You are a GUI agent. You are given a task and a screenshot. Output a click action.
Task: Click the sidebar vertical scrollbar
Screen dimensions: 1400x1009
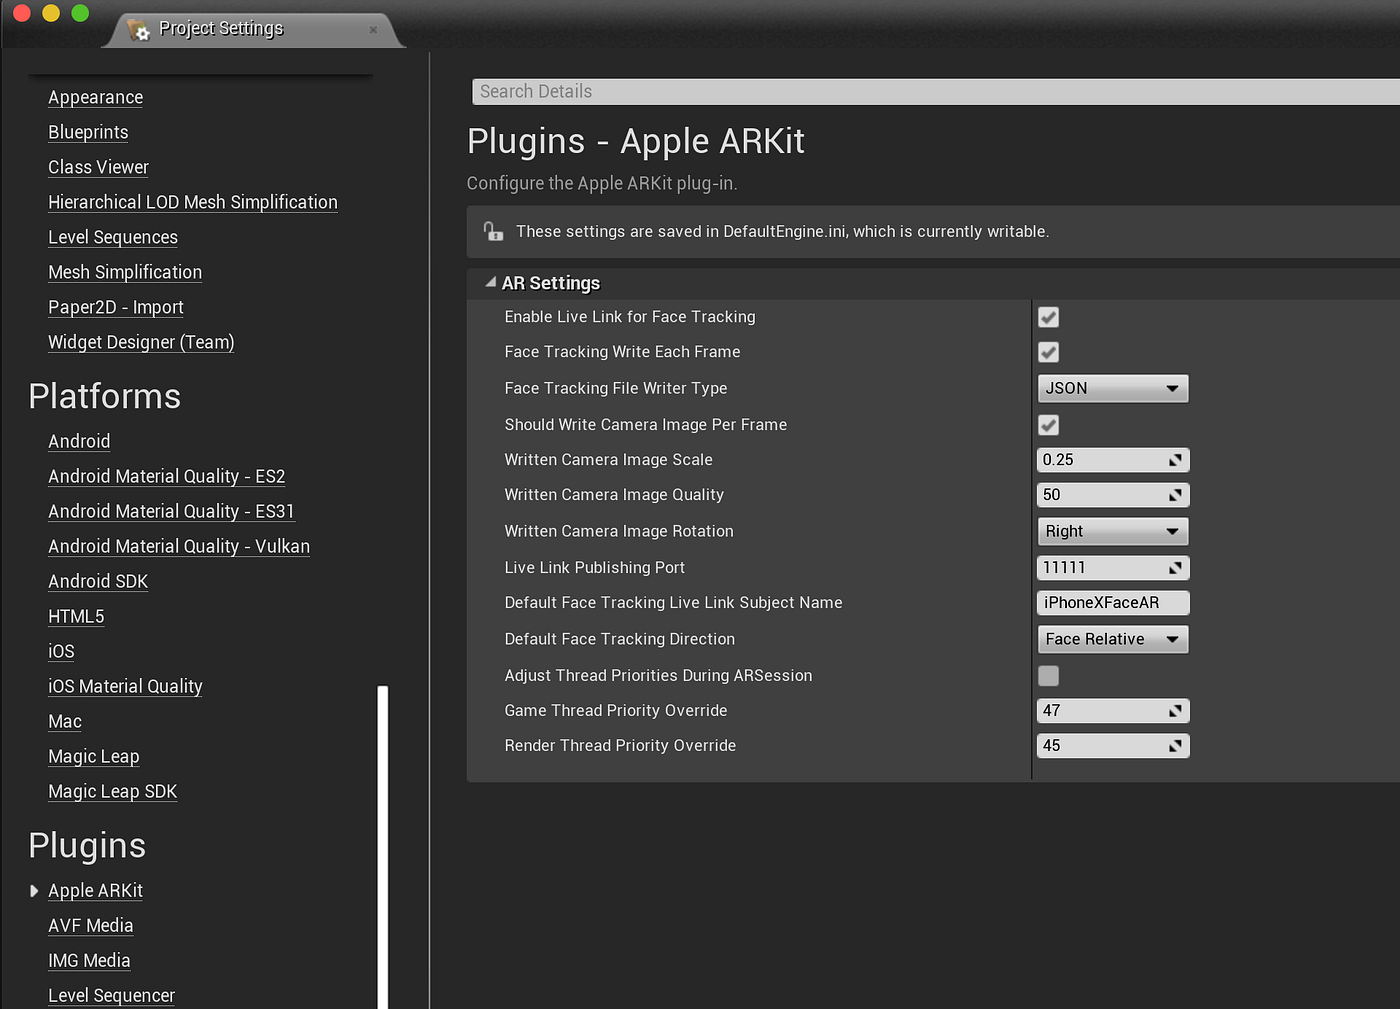coord(383,846)
